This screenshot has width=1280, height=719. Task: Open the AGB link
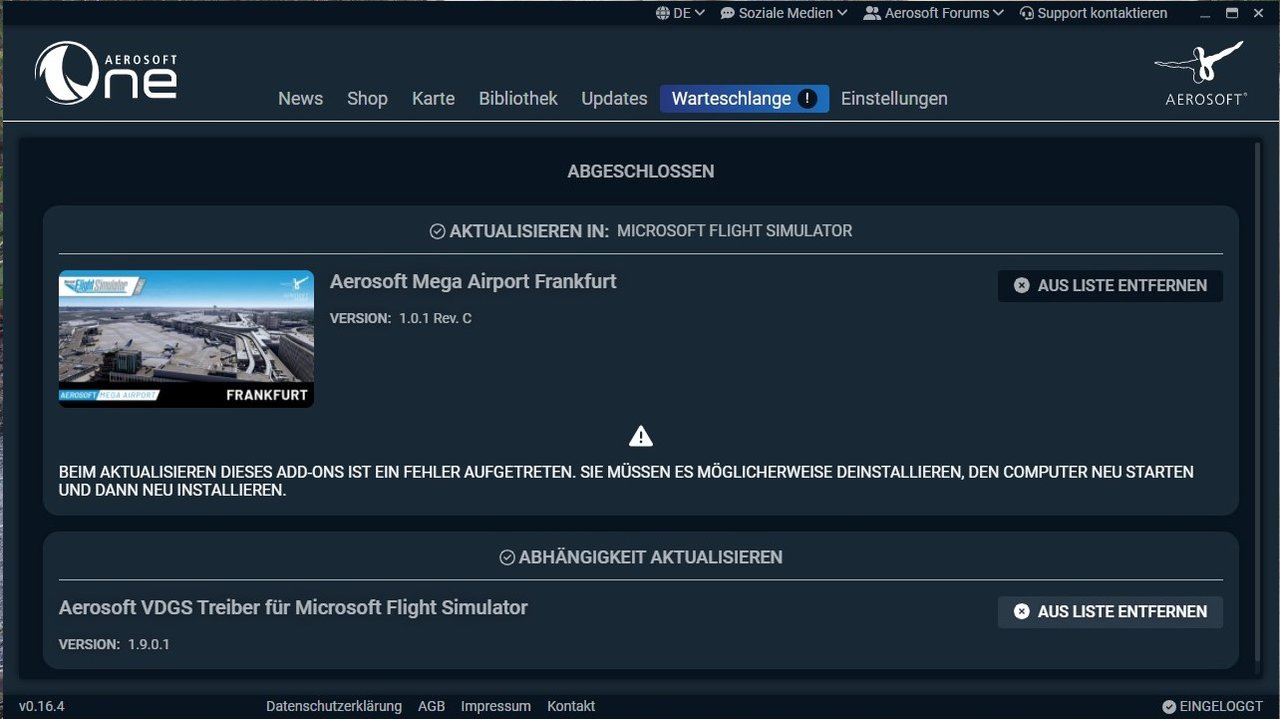pyautogui.click(x=432, y=706)
